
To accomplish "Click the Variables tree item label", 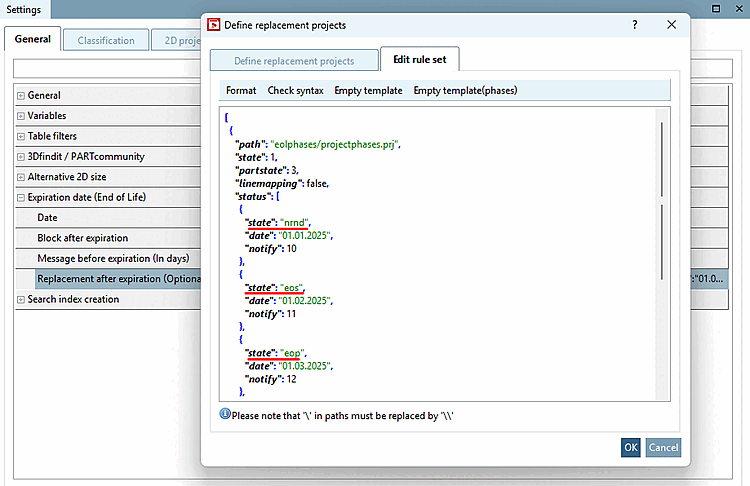I will pyautogui.click(x=47, y=116).
